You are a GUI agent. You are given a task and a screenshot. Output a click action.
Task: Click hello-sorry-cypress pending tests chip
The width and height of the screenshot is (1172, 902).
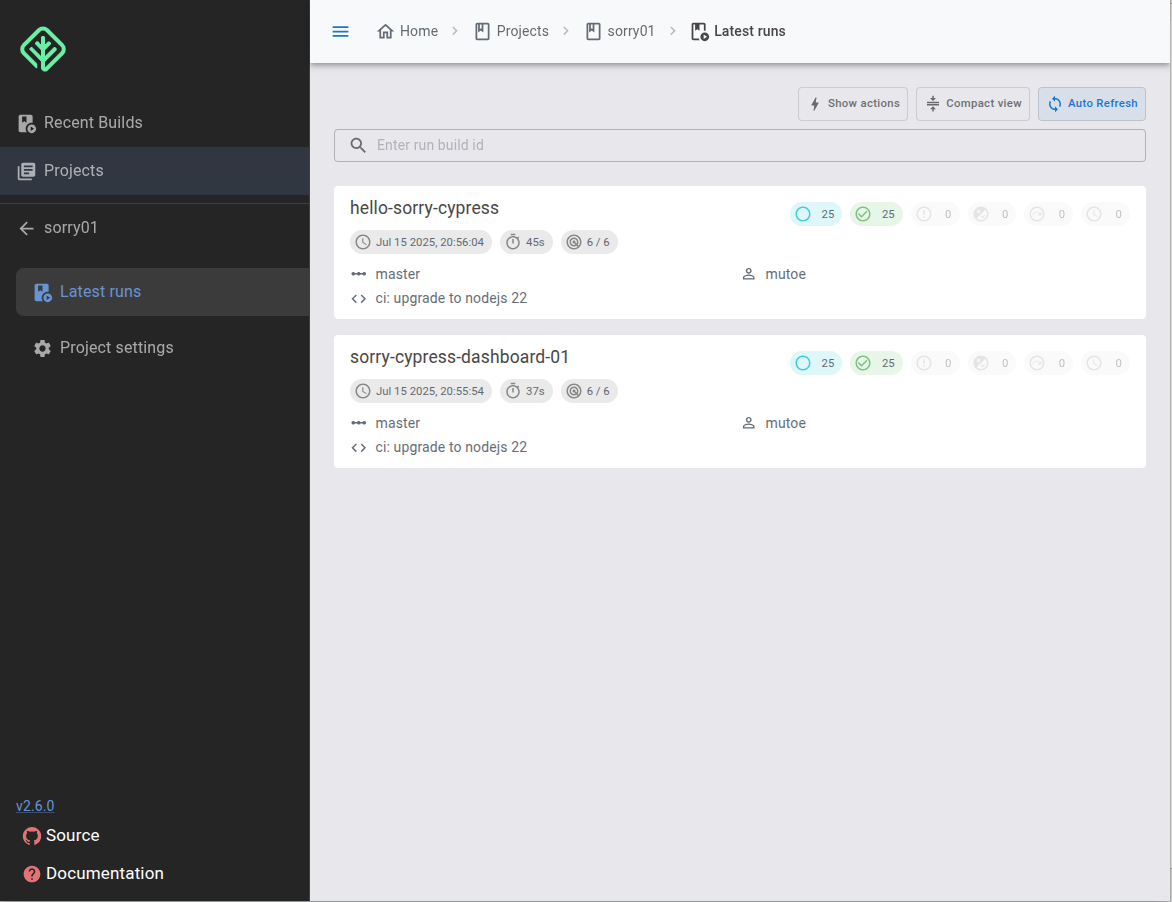coord(1105,214)
